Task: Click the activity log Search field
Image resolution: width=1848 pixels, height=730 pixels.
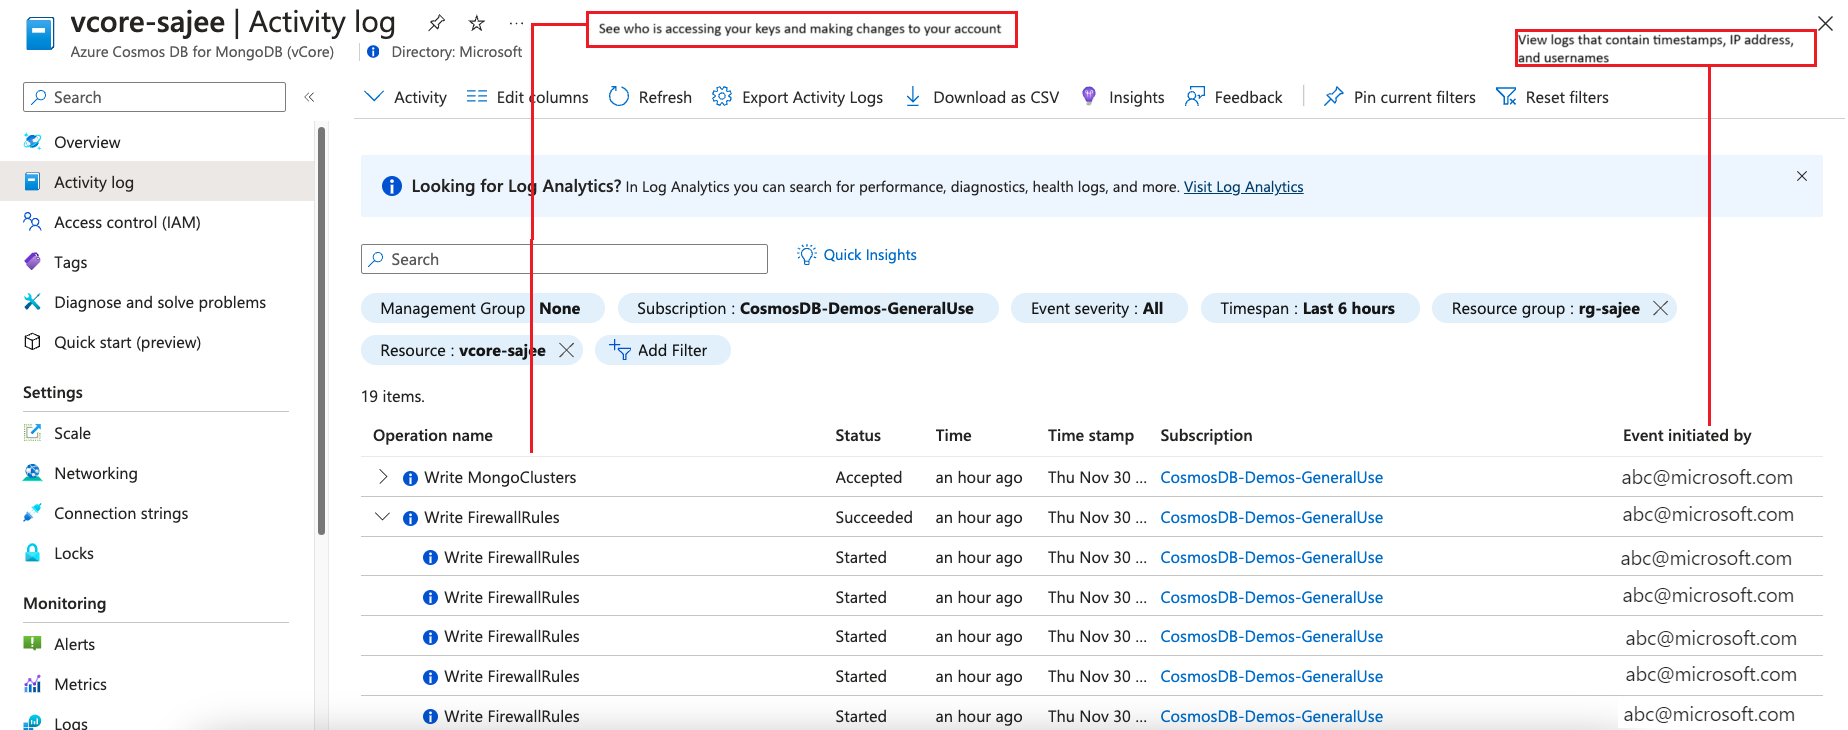Action: 564,259
